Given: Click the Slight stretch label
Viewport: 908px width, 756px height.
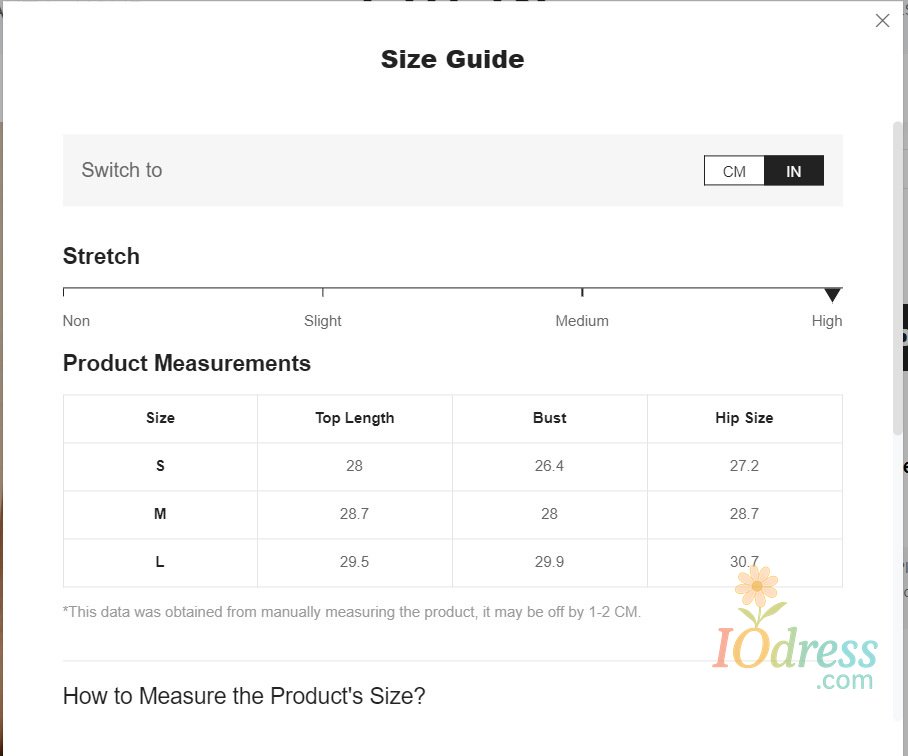Looking at the screenshot, I should click(x=322, y=321).
